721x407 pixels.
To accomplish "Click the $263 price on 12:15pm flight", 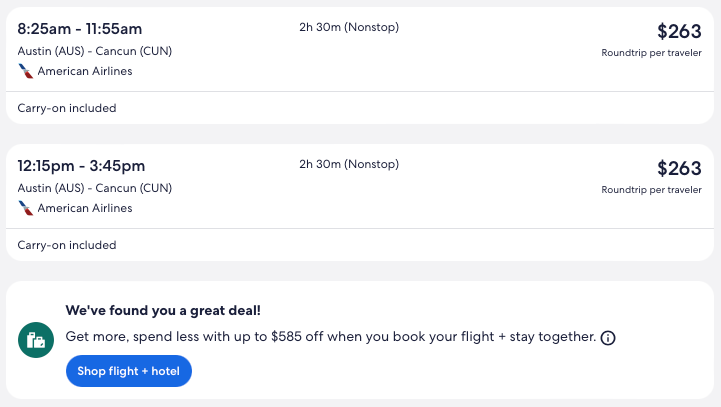I will 679,168.
